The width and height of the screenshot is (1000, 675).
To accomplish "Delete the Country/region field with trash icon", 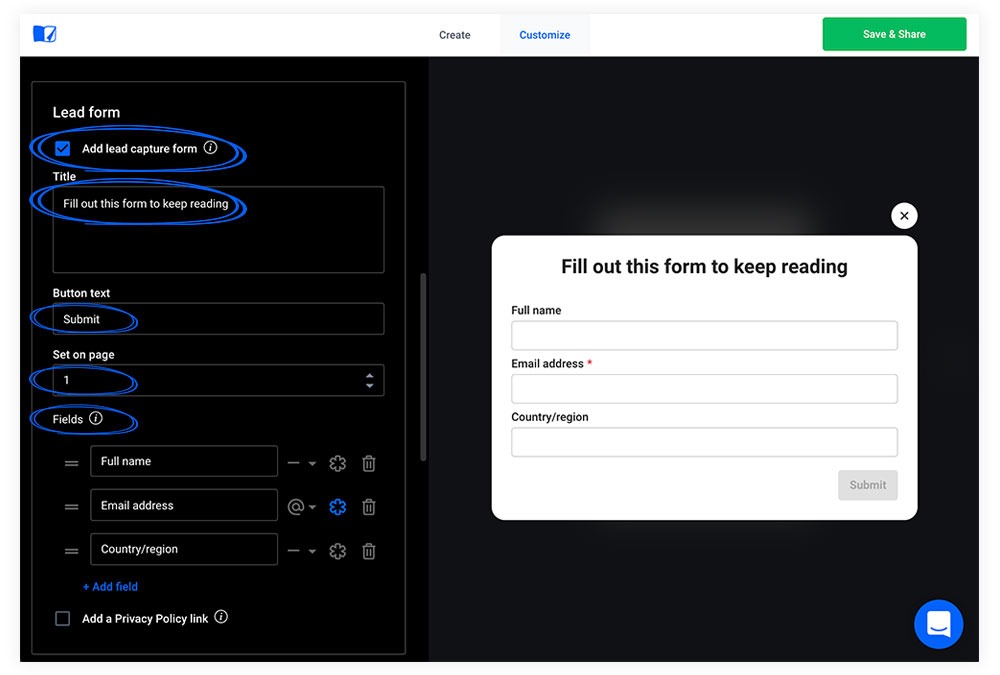I will (369, 551).
